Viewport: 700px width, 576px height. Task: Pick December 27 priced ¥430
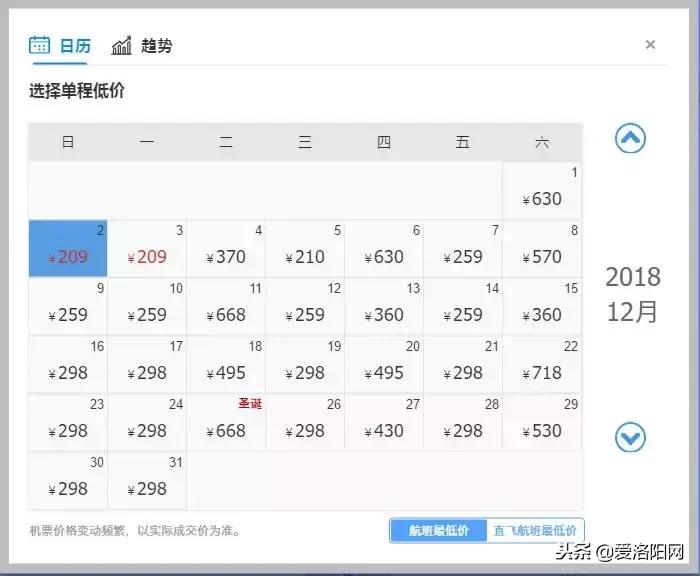384,422
